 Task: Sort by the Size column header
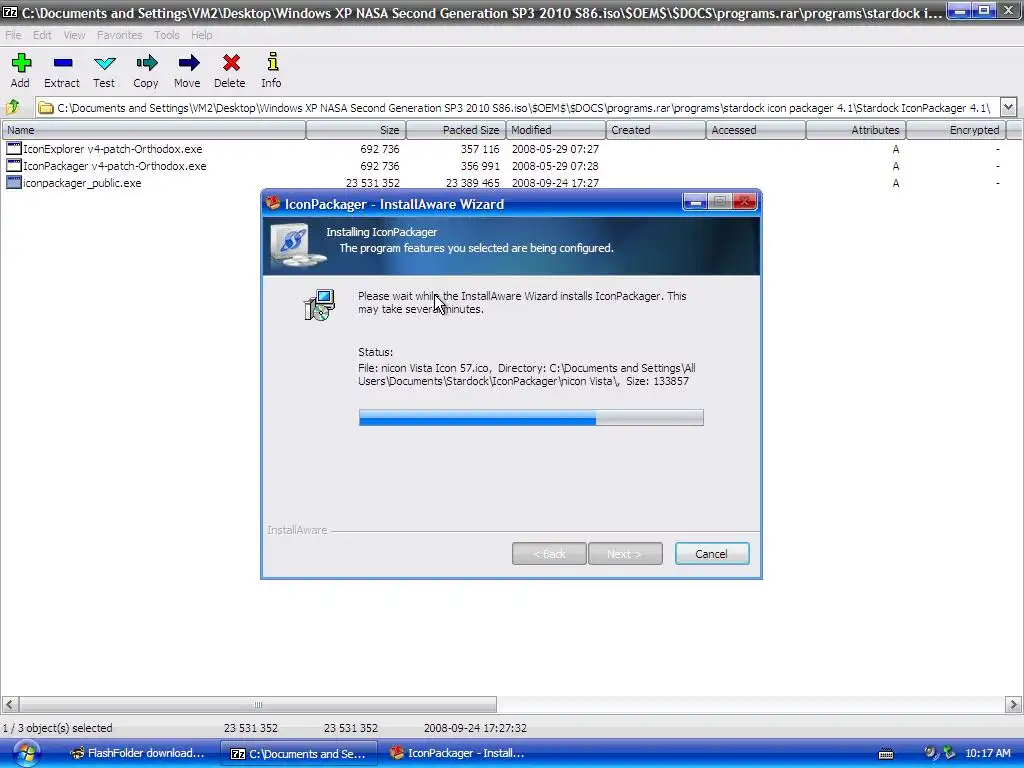pos(356,130)
